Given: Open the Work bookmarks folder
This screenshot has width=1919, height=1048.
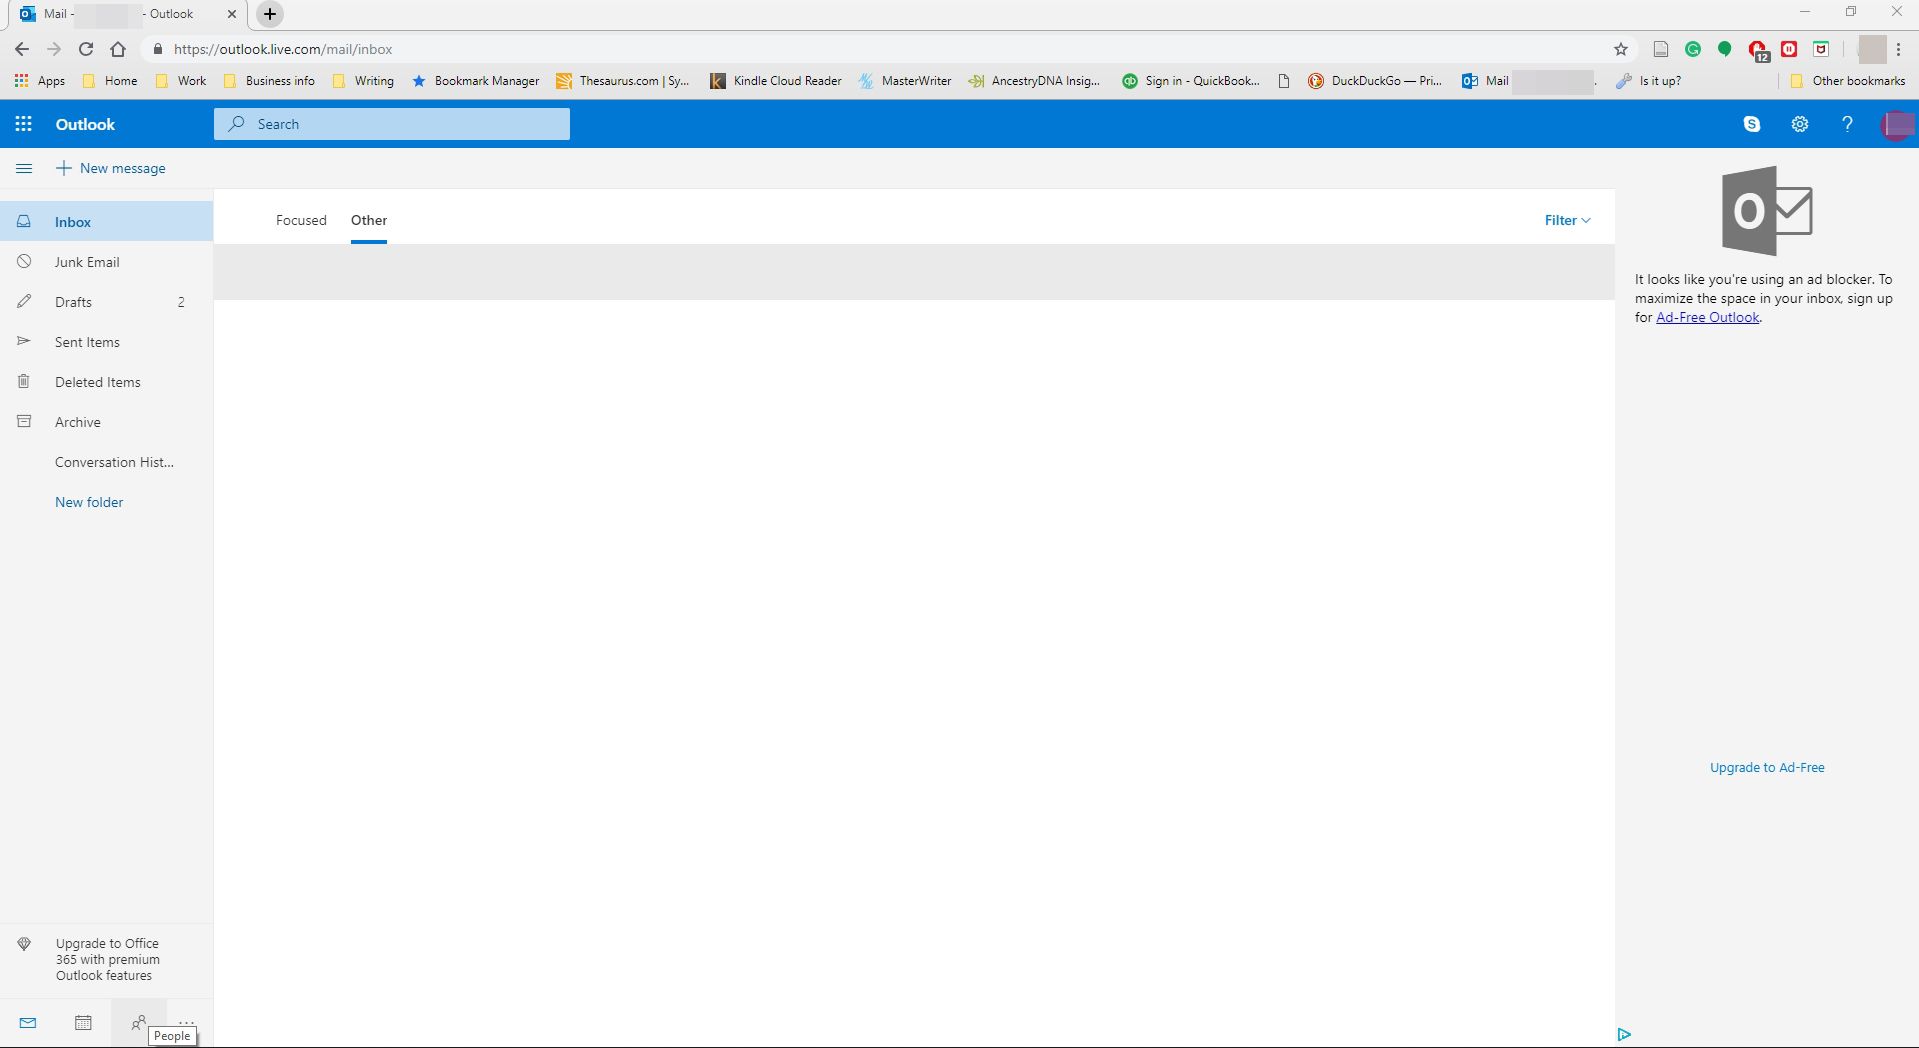Looking at the screenshot, I should pos(181,81).
